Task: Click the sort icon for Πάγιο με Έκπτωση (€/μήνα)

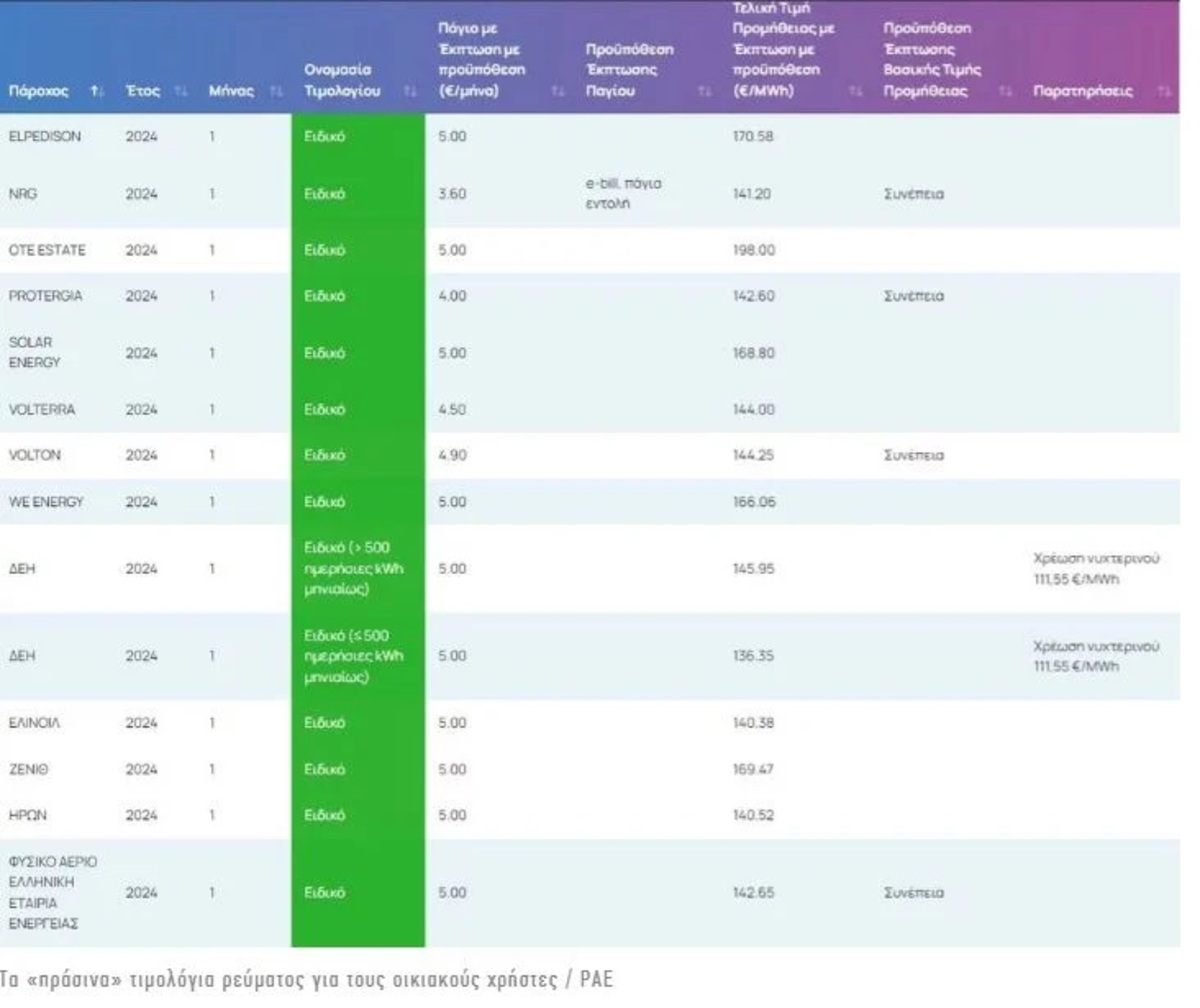Action: [556, 92]
